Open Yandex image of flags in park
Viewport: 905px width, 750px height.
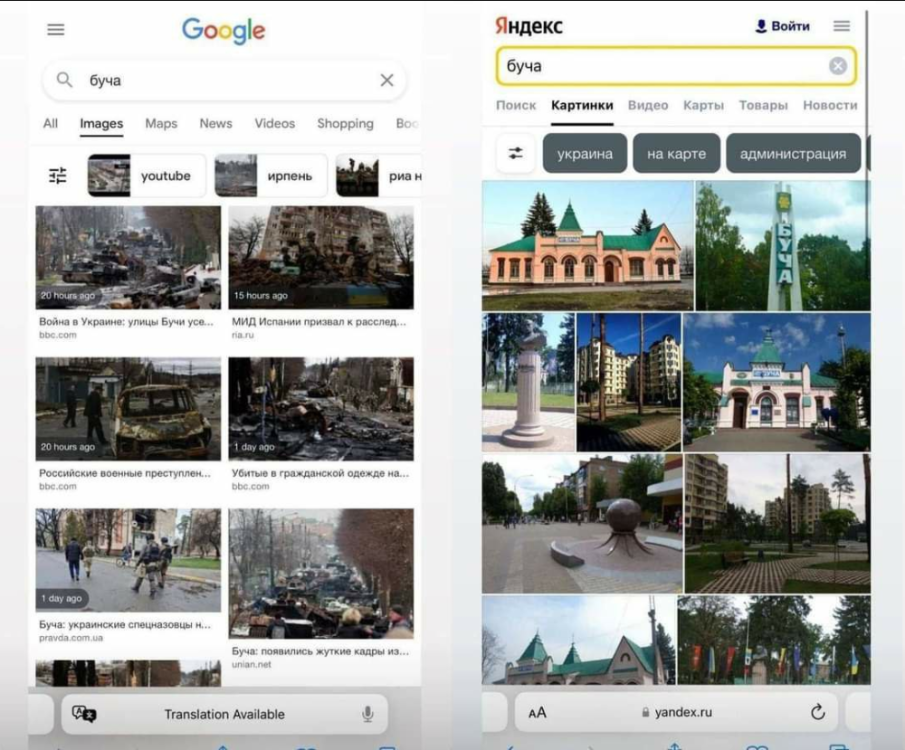(x=773, y=640)
